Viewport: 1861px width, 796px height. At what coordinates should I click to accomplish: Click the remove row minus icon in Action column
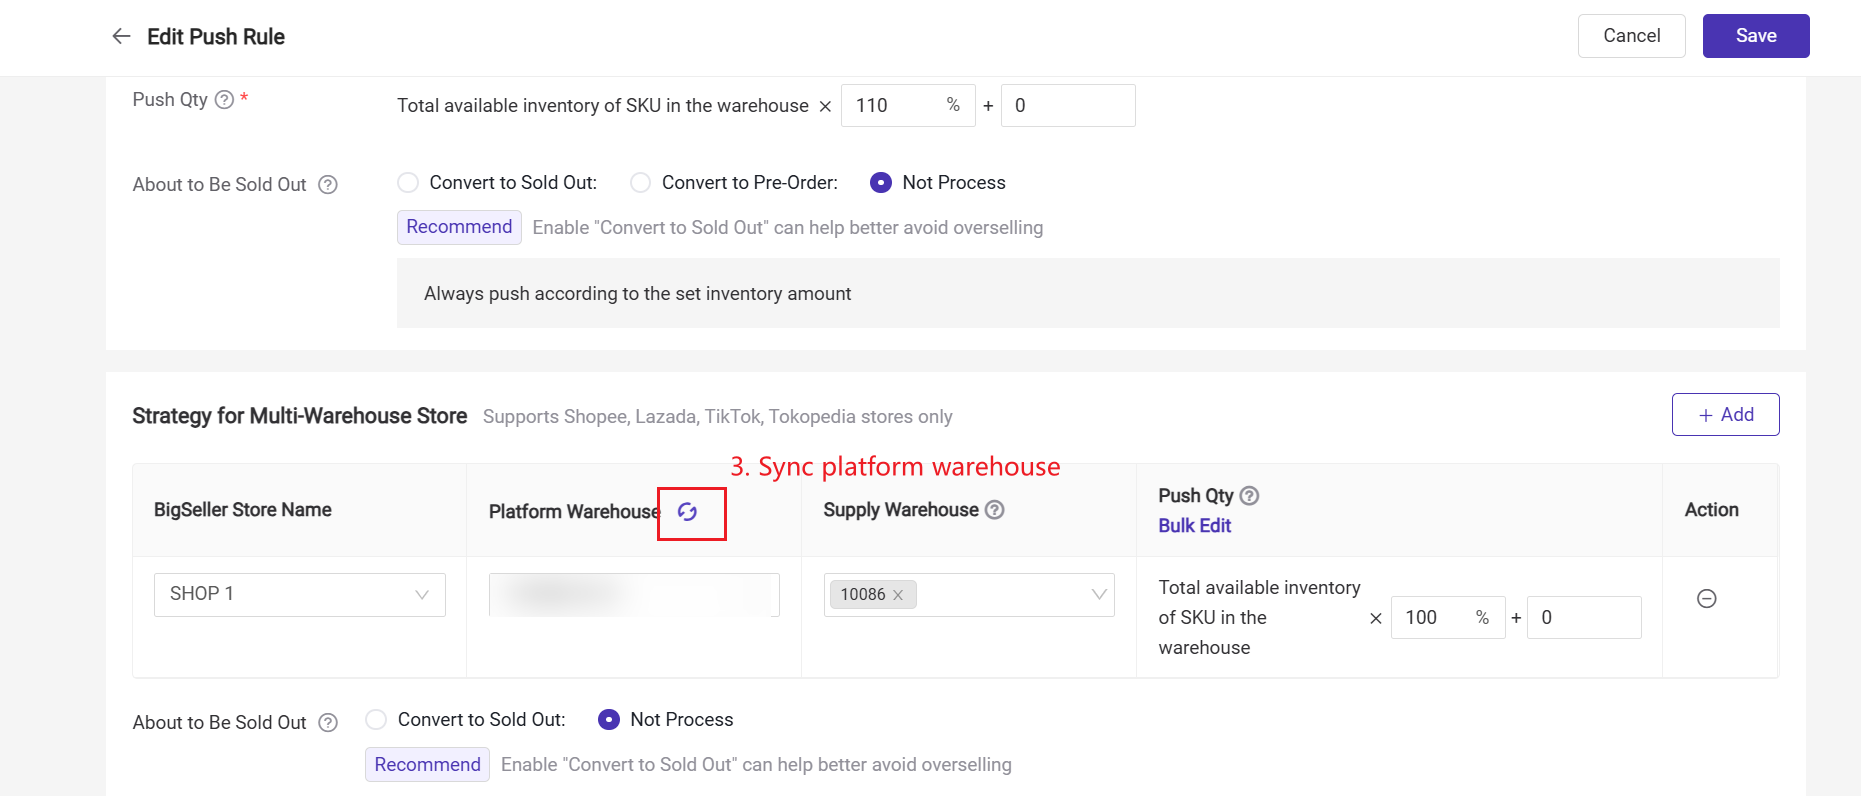pos(1707,599)
